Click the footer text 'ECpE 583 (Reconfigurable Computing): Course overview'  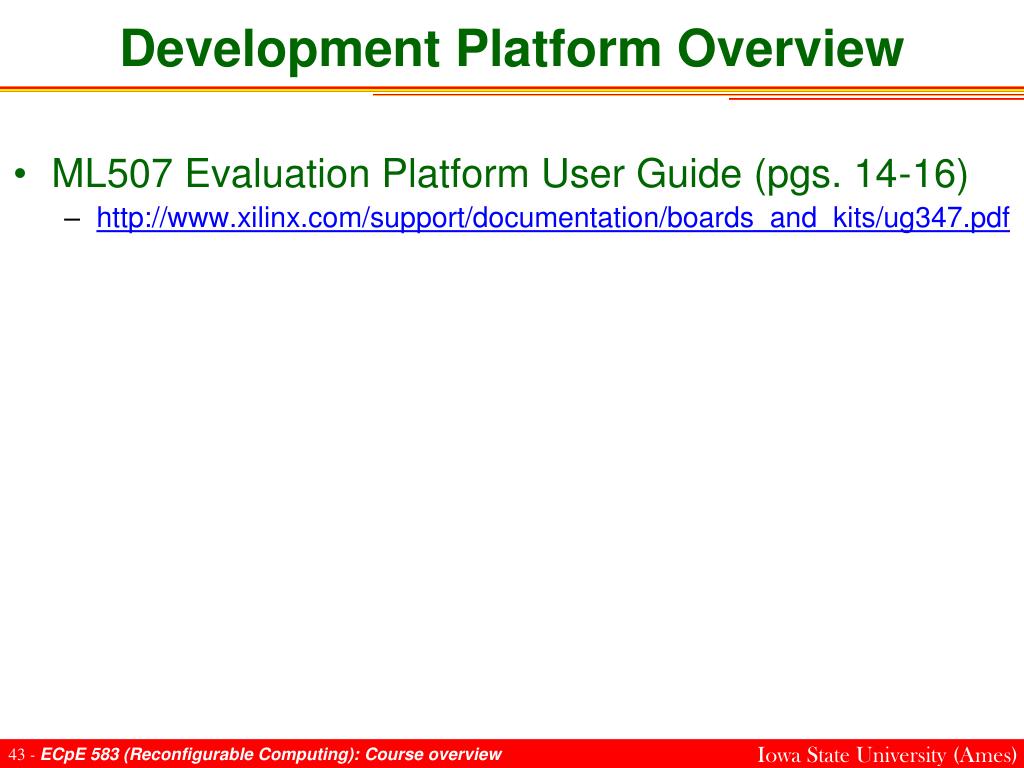pyautogui.click(x=271, y=754)
